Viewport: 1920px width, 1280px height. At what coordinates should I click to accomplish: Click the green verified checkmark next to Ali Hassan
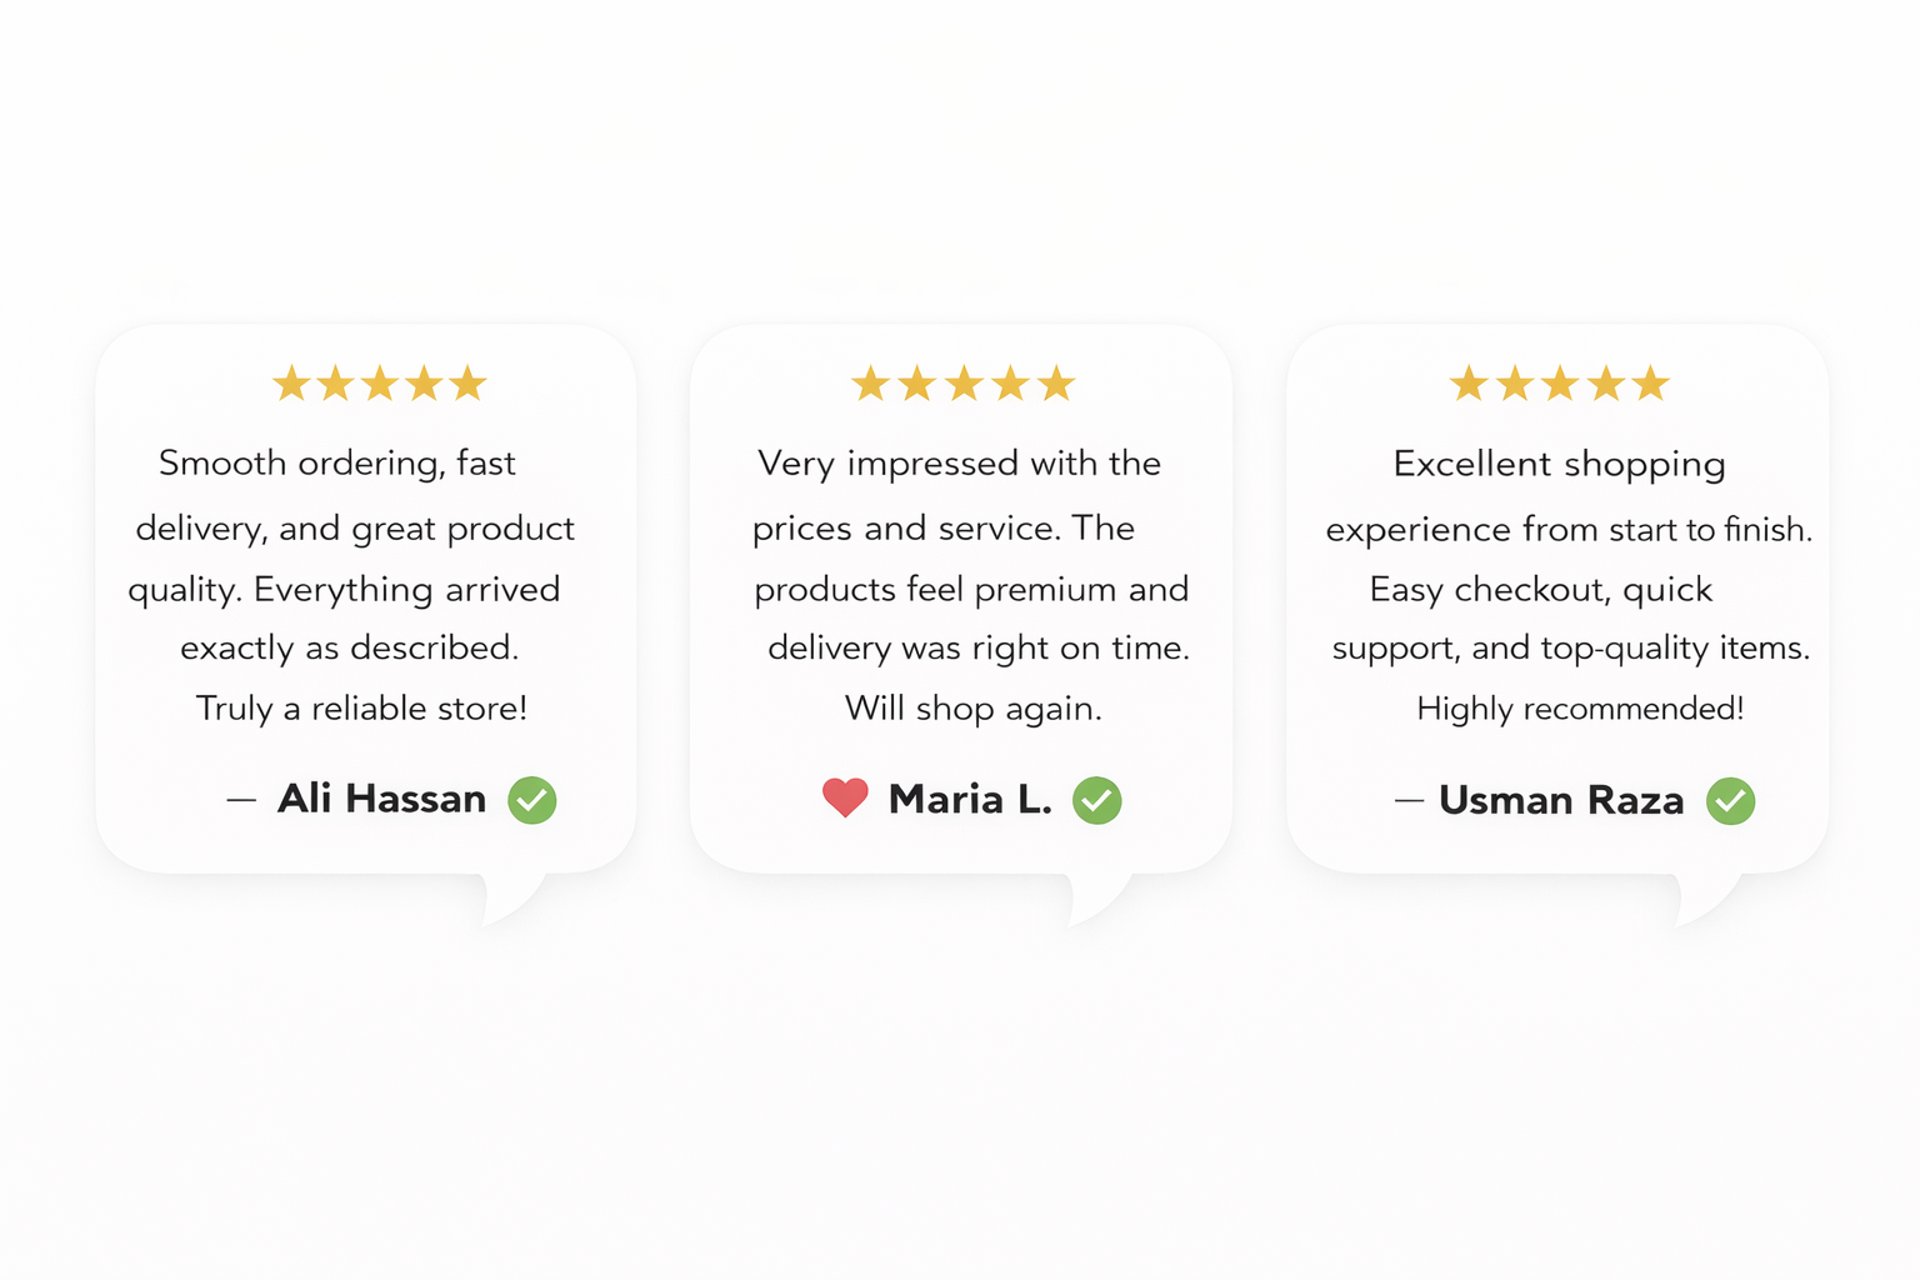[532, 800]
